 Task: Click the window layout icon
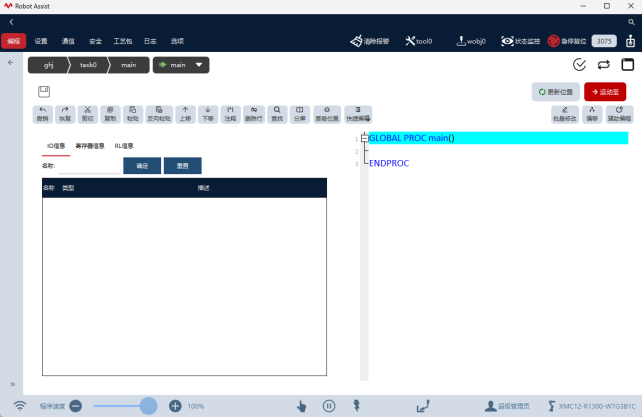[x=628, y=65]
